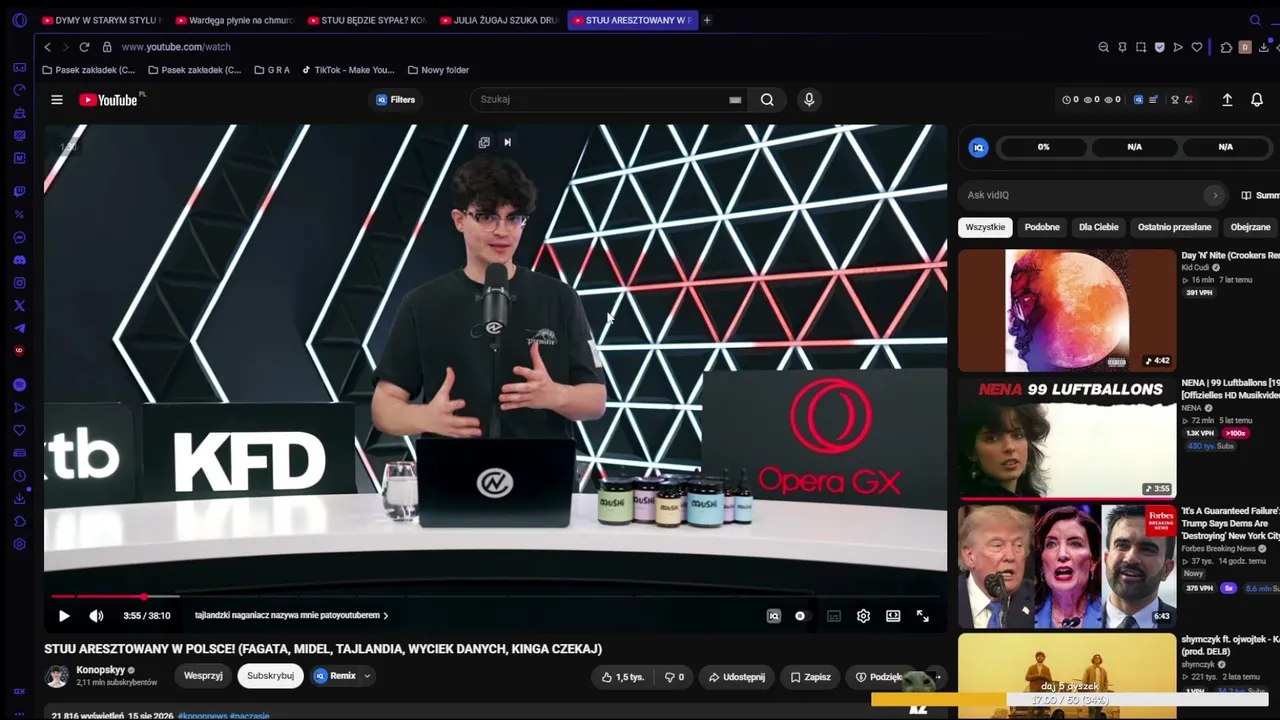
Task: Open the 'Nowy folder' bookmarks folder
Action: 439,70
